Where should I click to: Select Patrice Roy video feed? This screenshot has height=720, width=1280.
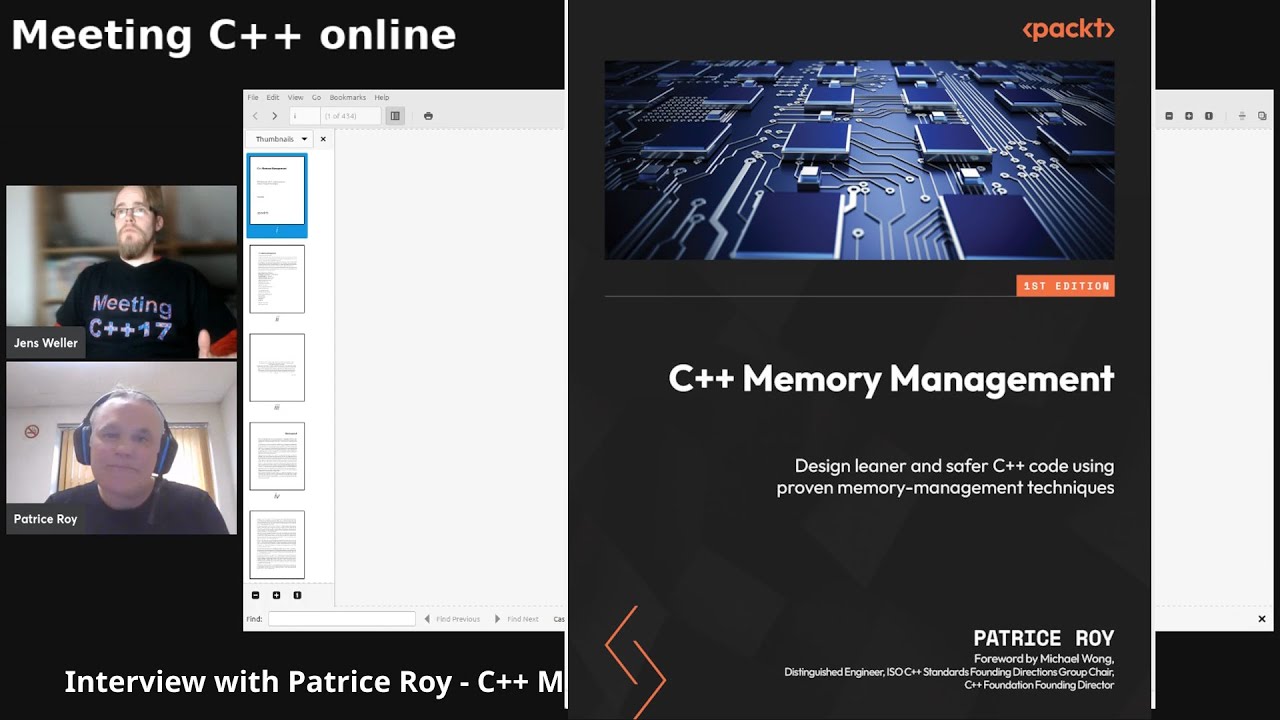[122, 448]
